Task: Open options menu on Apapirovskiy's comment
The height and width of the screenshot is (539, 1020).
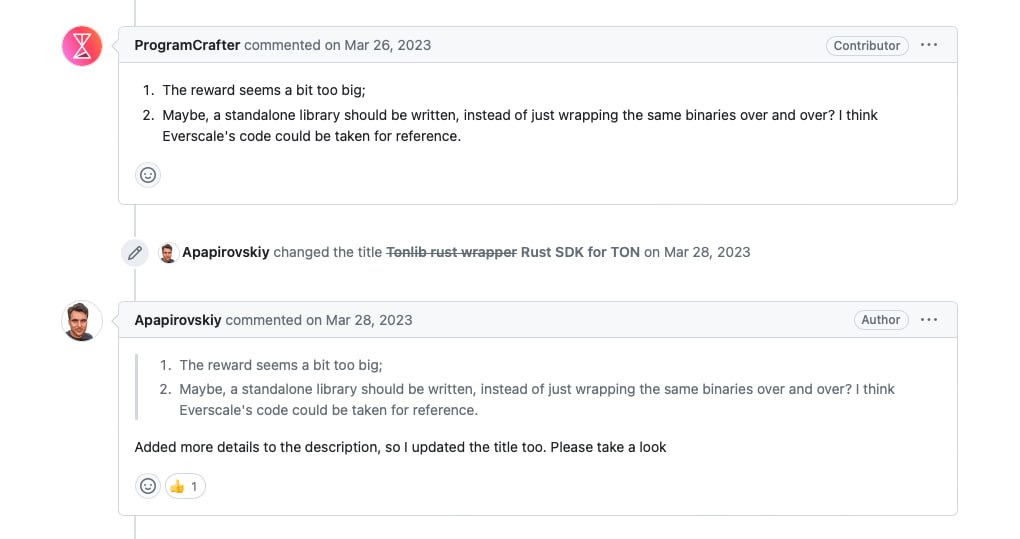Action: [x=929, y=320]
